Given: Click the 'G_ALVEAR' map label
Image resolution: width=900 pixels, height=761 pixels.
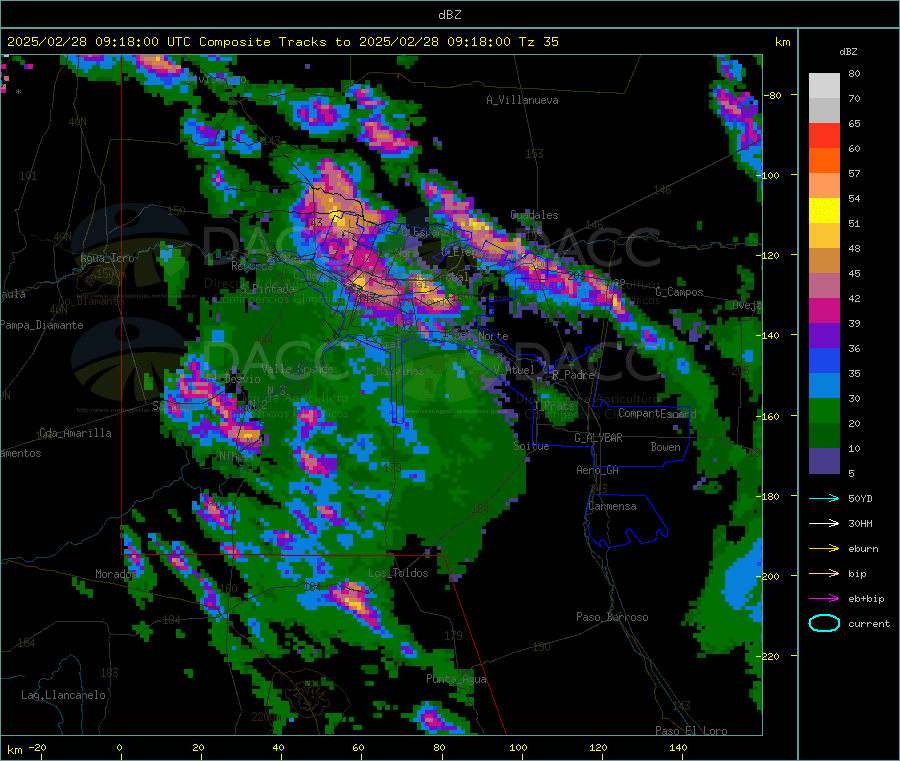Looking at the screenshot, I should click(x=599, y=438).
